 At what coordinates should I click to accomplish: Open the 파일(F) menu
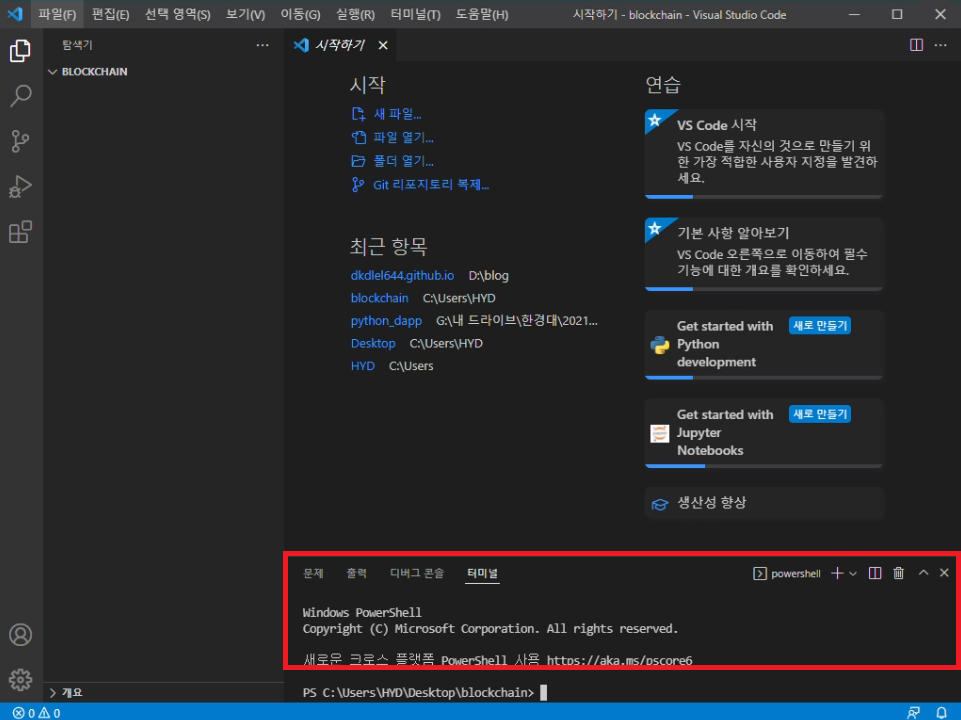coord(57,15)
